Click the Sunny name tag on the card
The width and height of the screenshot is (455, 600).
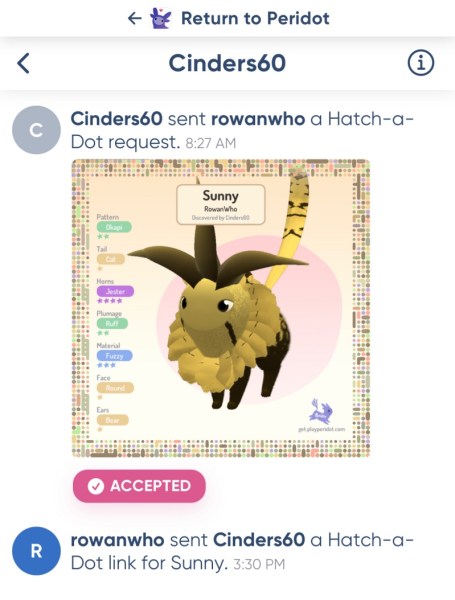click(x=220, y=204)
